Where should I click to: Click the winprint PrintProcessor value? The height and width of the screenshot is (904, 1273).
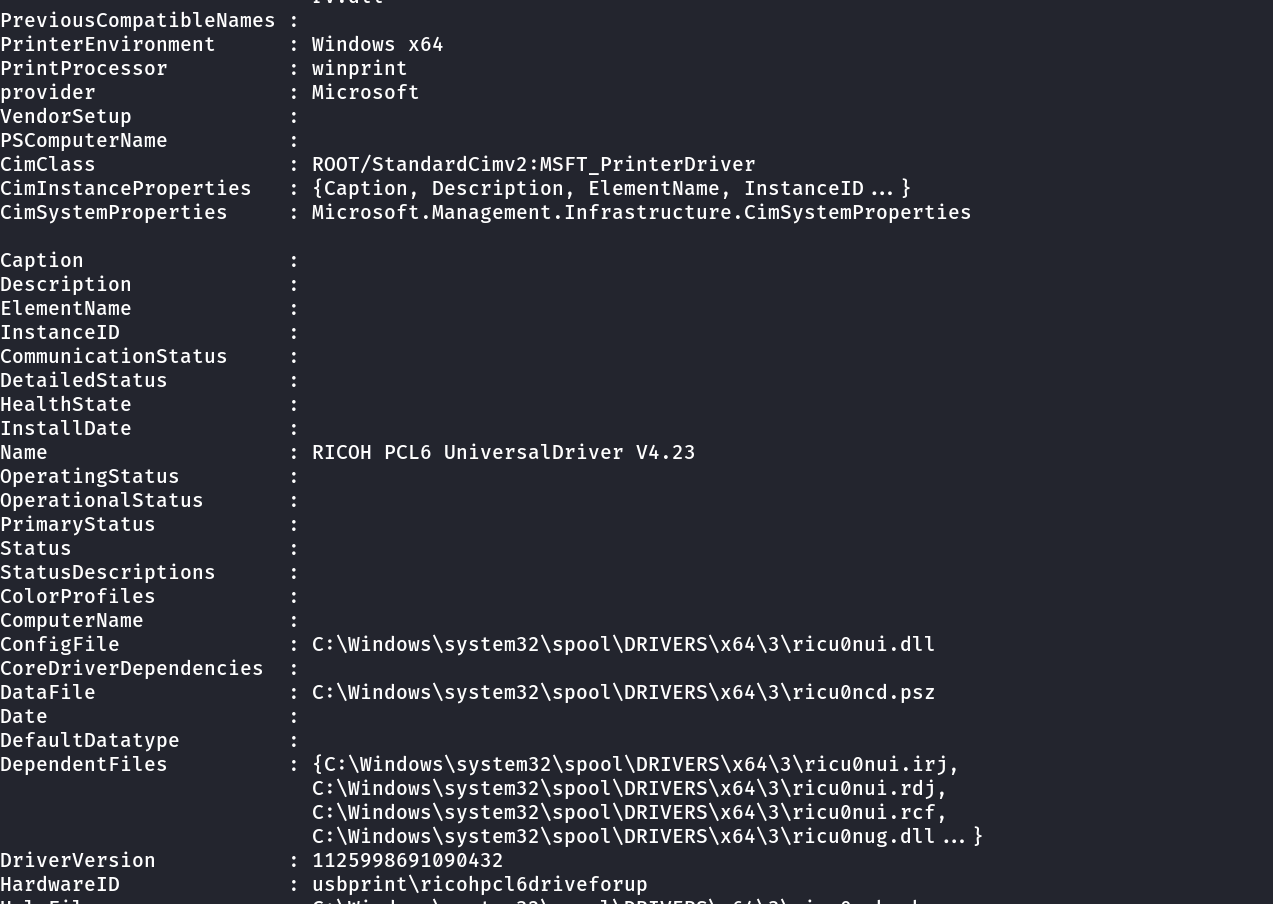[359, 69]
